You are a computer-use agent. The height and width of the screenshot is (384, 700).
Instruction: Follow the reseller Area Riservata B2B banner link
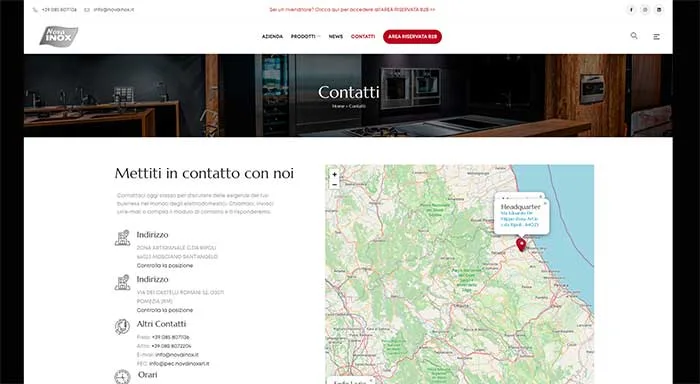tap(352, 9)
